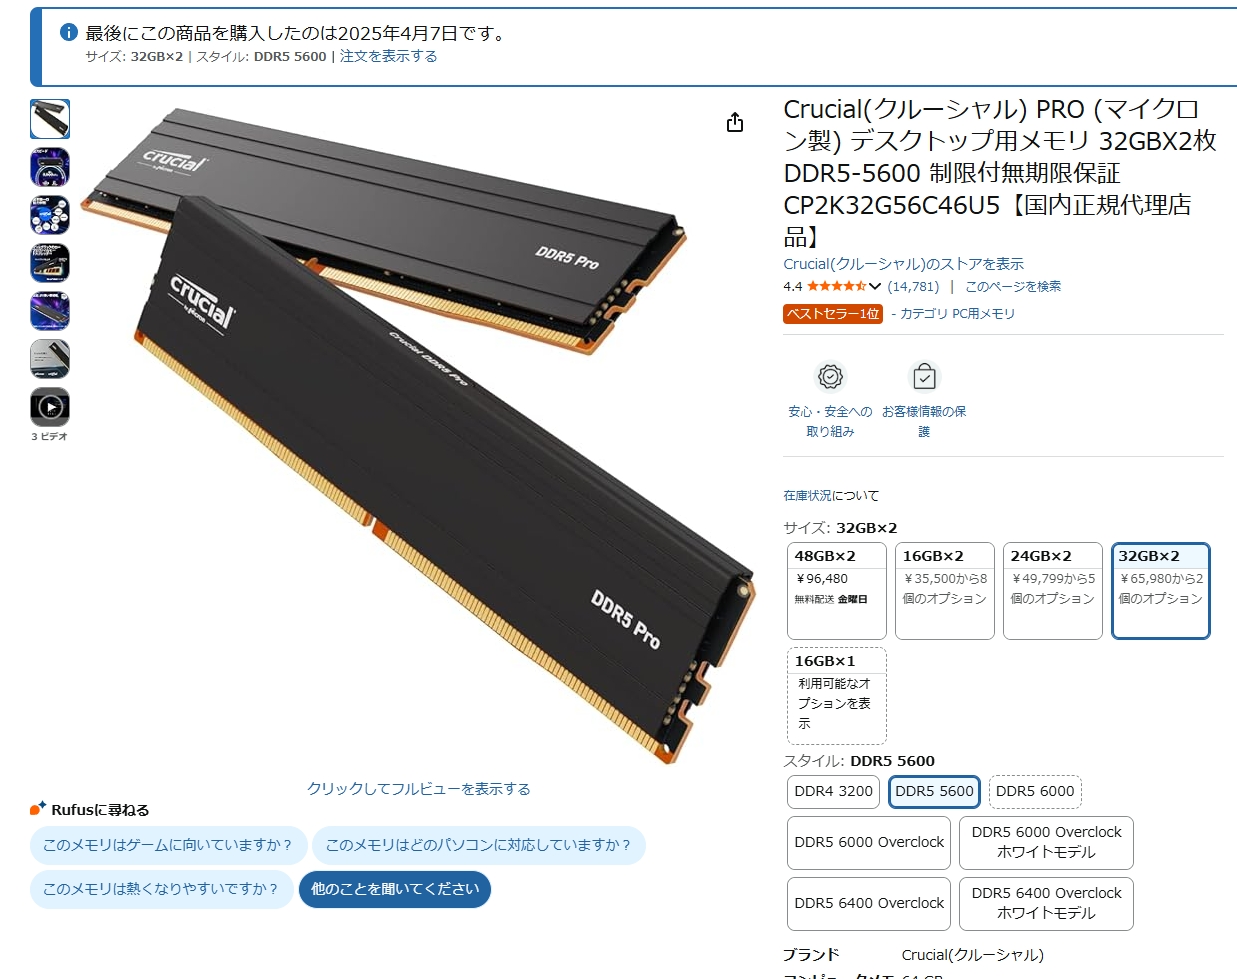The image size is (1237, 979).
Task: Show available options for 16GB×1
Action: [837, 696]
